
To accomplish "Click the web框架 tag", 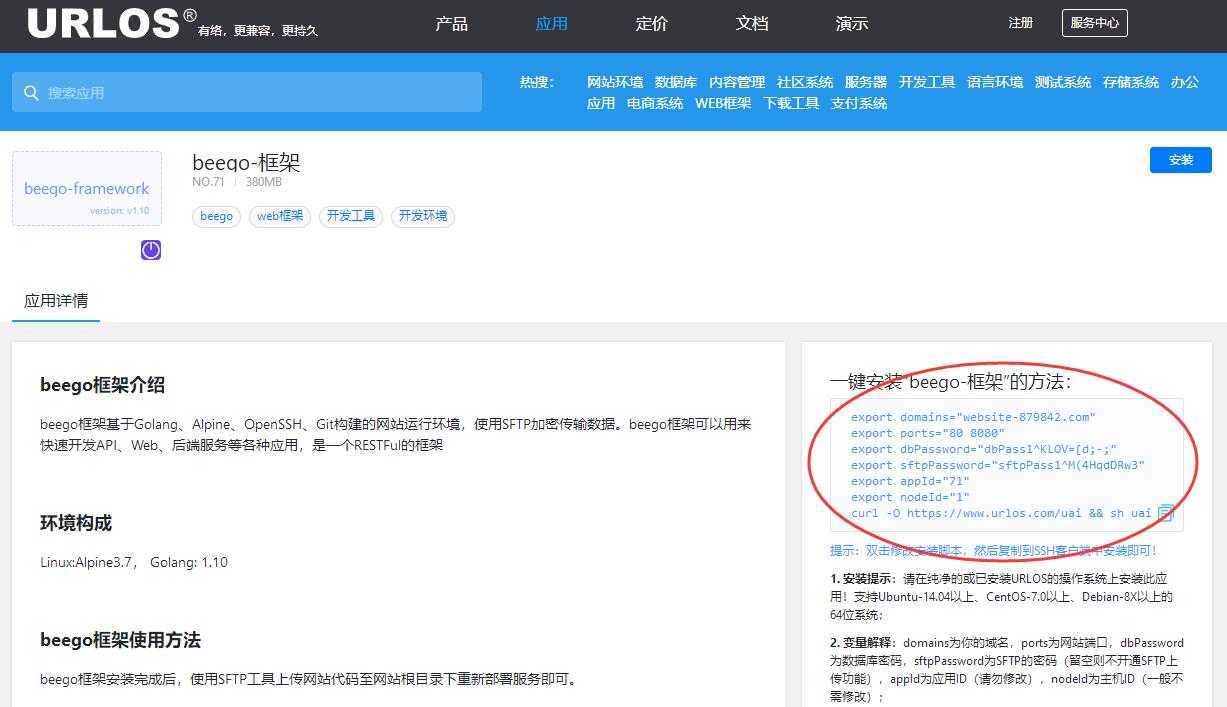I will pyautogui.click(x=280, y=216).
